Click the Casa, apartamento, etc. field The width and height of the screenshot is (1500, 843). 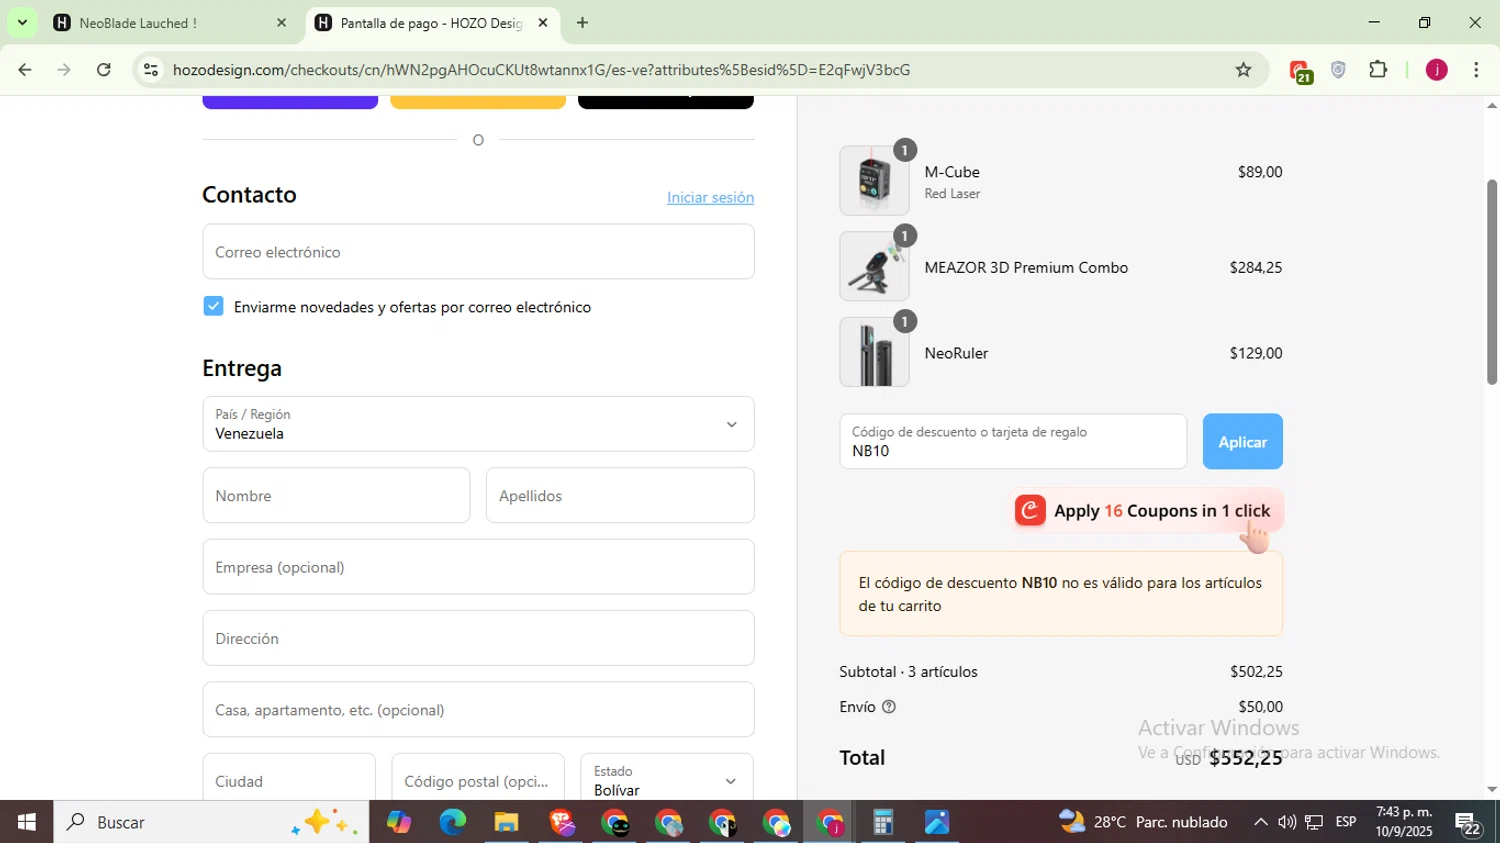tap(478, 710)
